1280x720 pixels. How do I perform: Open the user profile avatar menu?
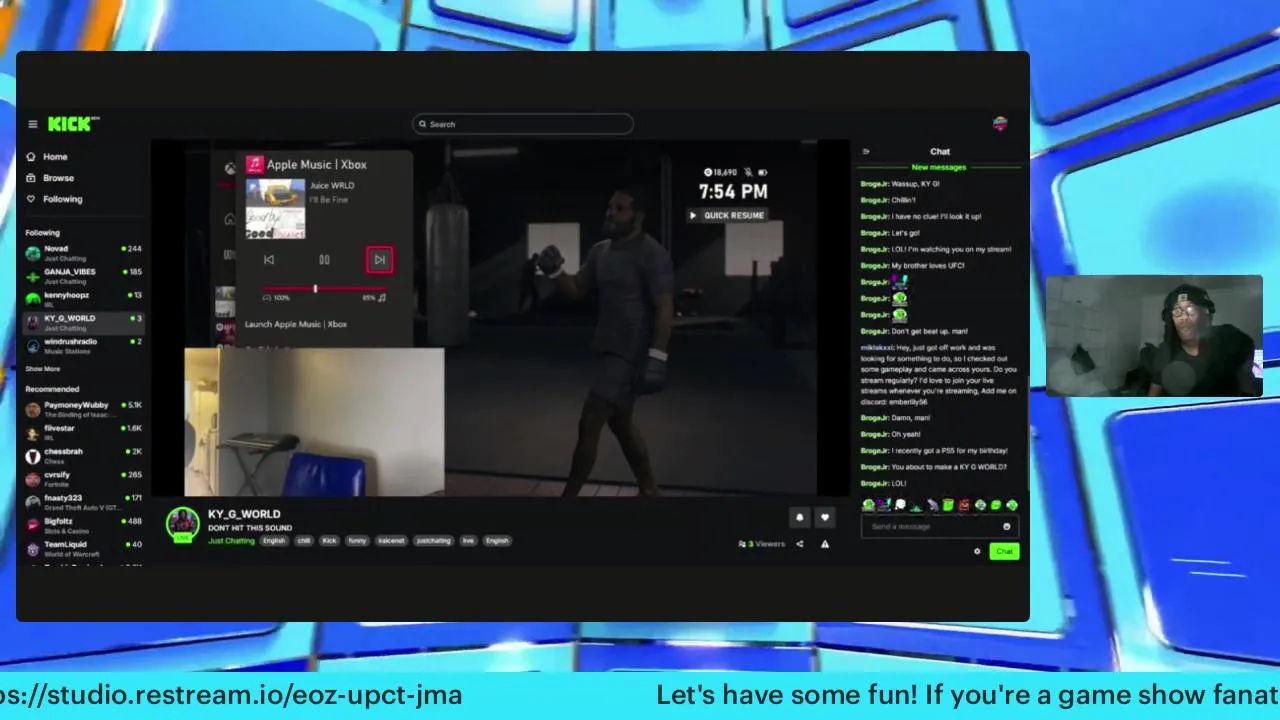point(999,124)
